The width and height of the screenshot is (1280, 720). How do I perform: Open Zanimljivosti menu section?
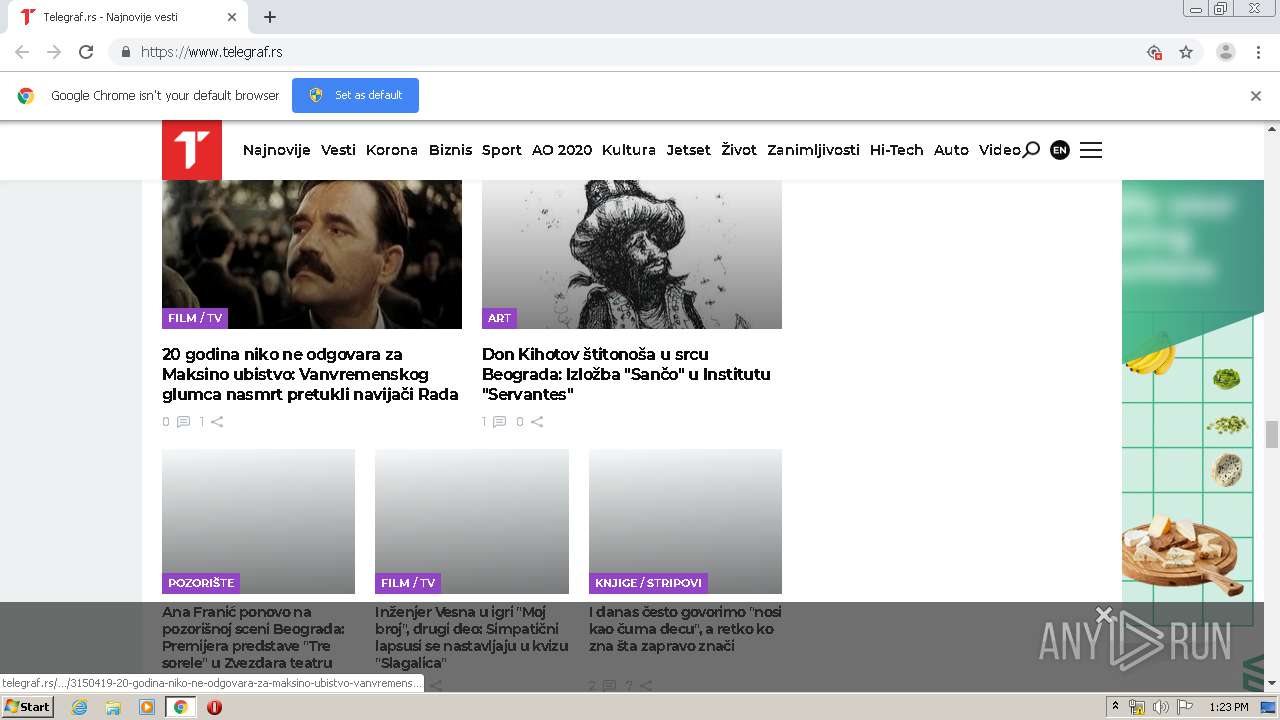[813, 150]
